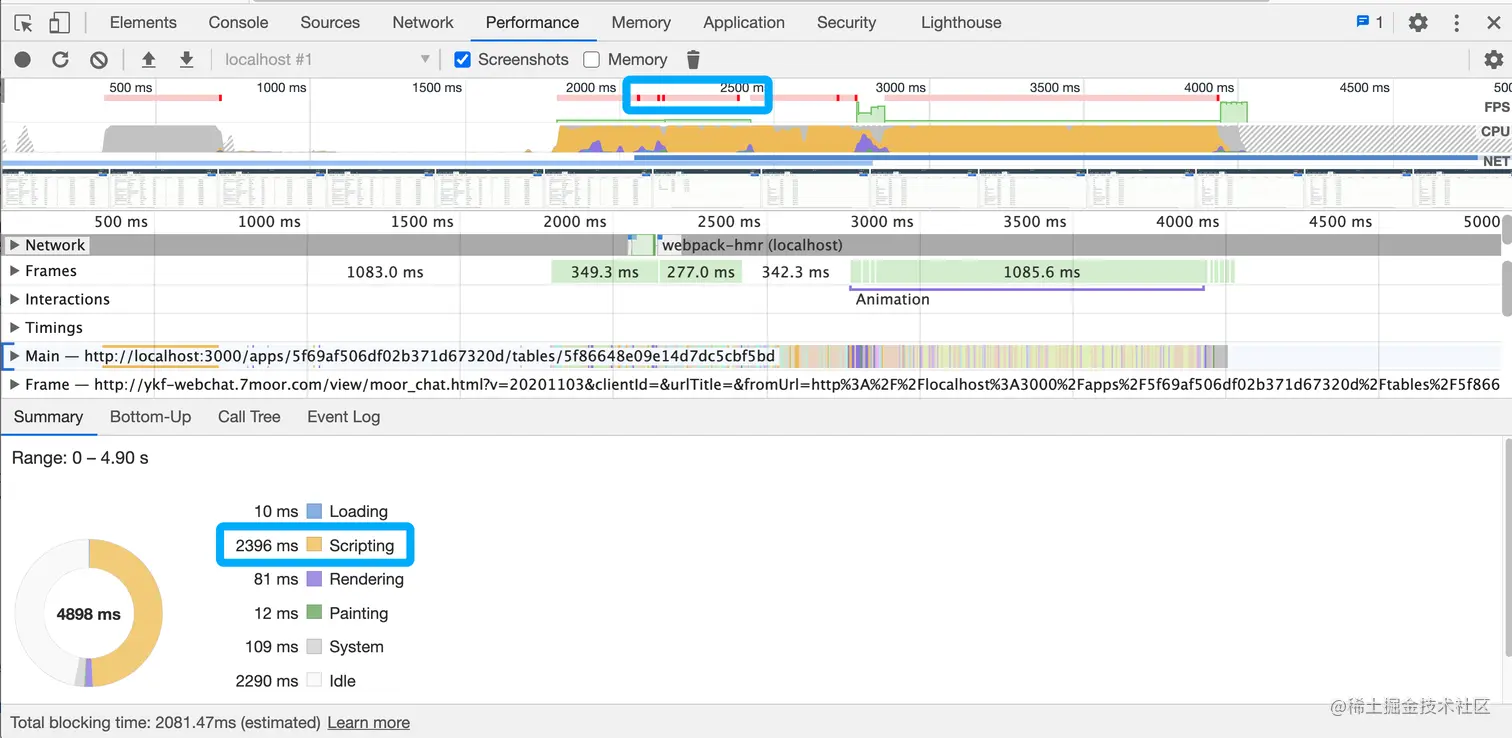Save the profile with the download arrow
The image size is (1512, 738).
186,60
